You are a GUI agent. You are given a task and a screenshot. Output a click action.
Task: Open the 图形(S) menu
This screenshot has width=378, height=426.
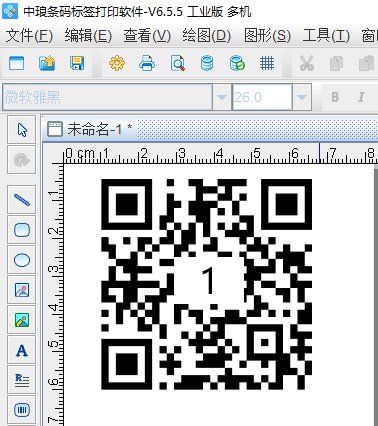[x=267, y=36]
